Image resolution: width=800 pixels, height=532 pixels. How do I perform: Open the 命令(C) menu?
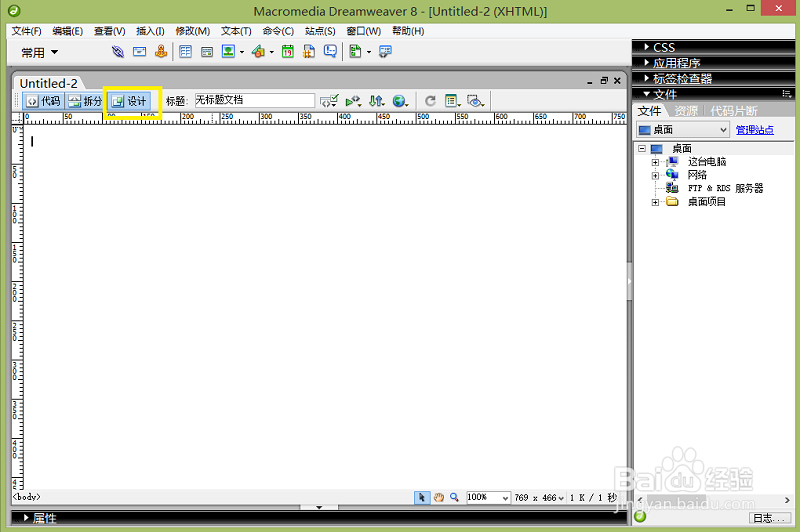pyautogui.click(x=278, y=31)
